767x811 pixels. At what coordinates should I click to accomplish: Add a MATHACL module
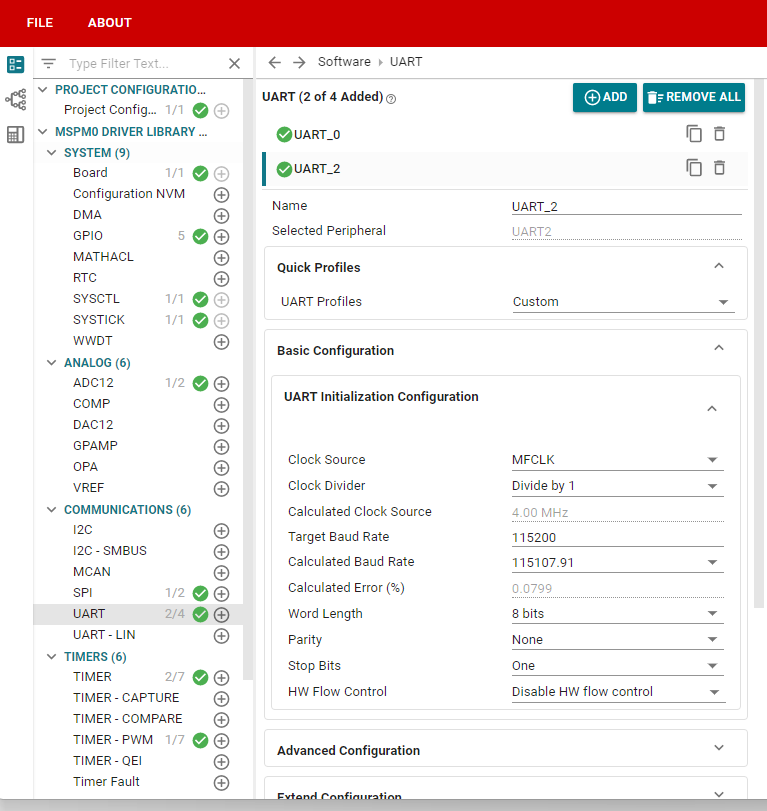[221, 258]
